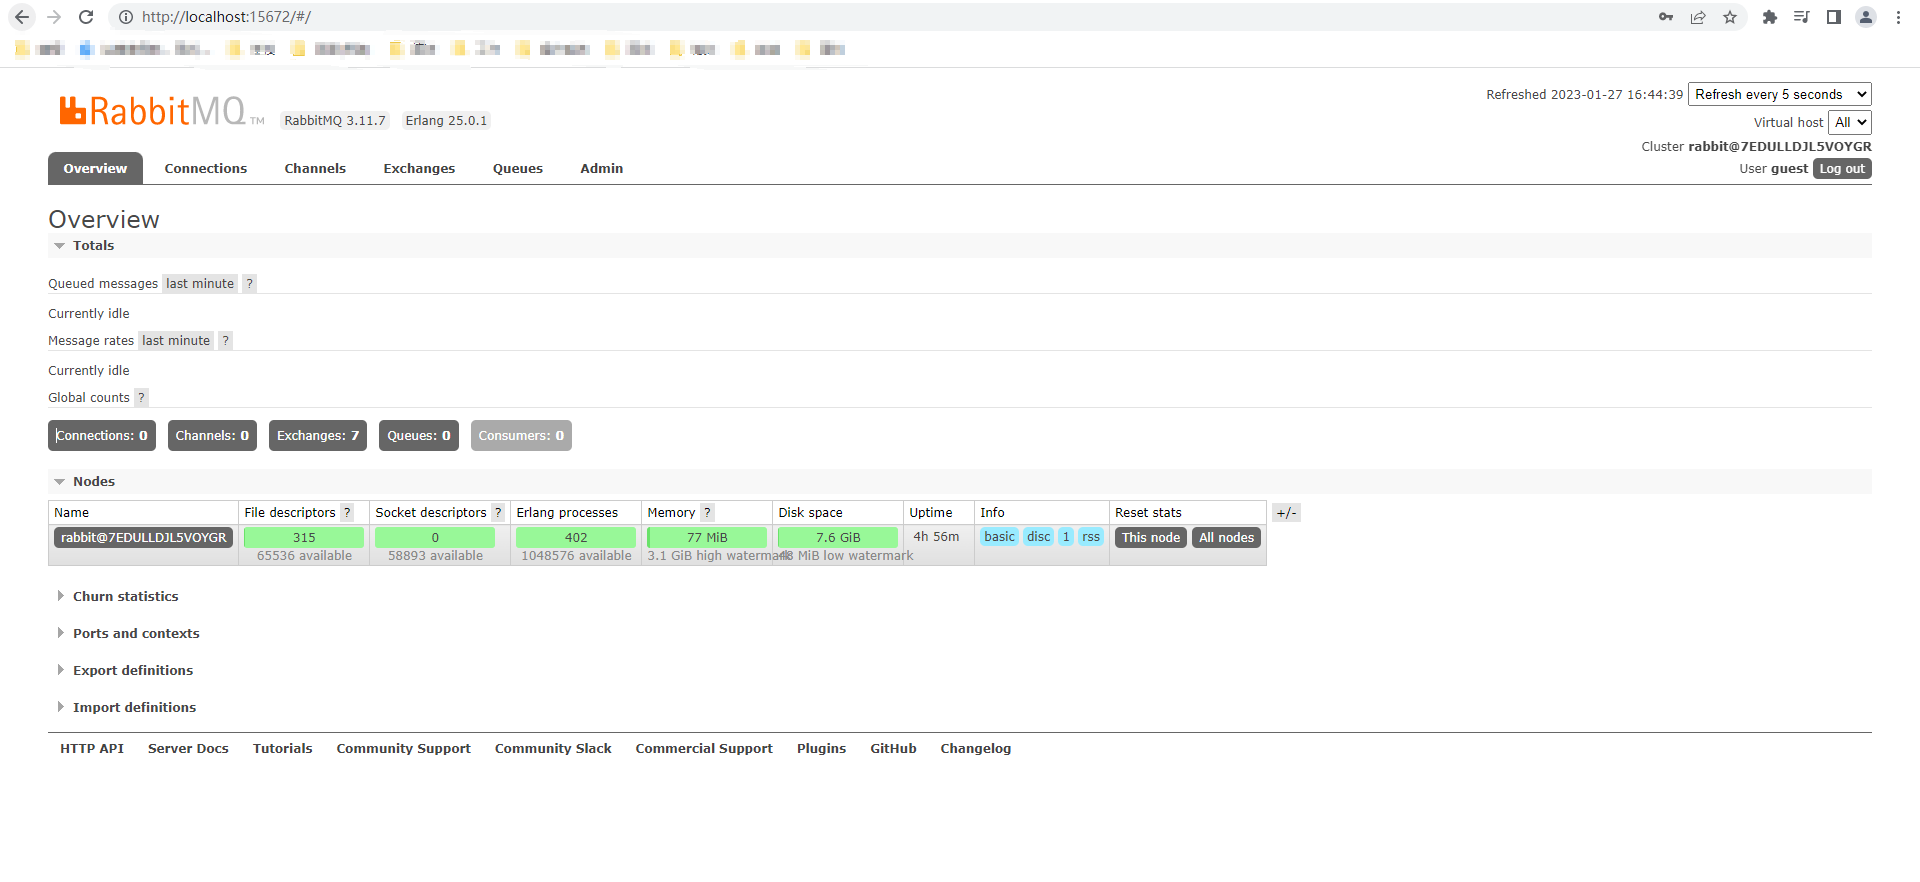Click the rss info tag
The image size is (1920, 882).
(x=1091, y=537)
